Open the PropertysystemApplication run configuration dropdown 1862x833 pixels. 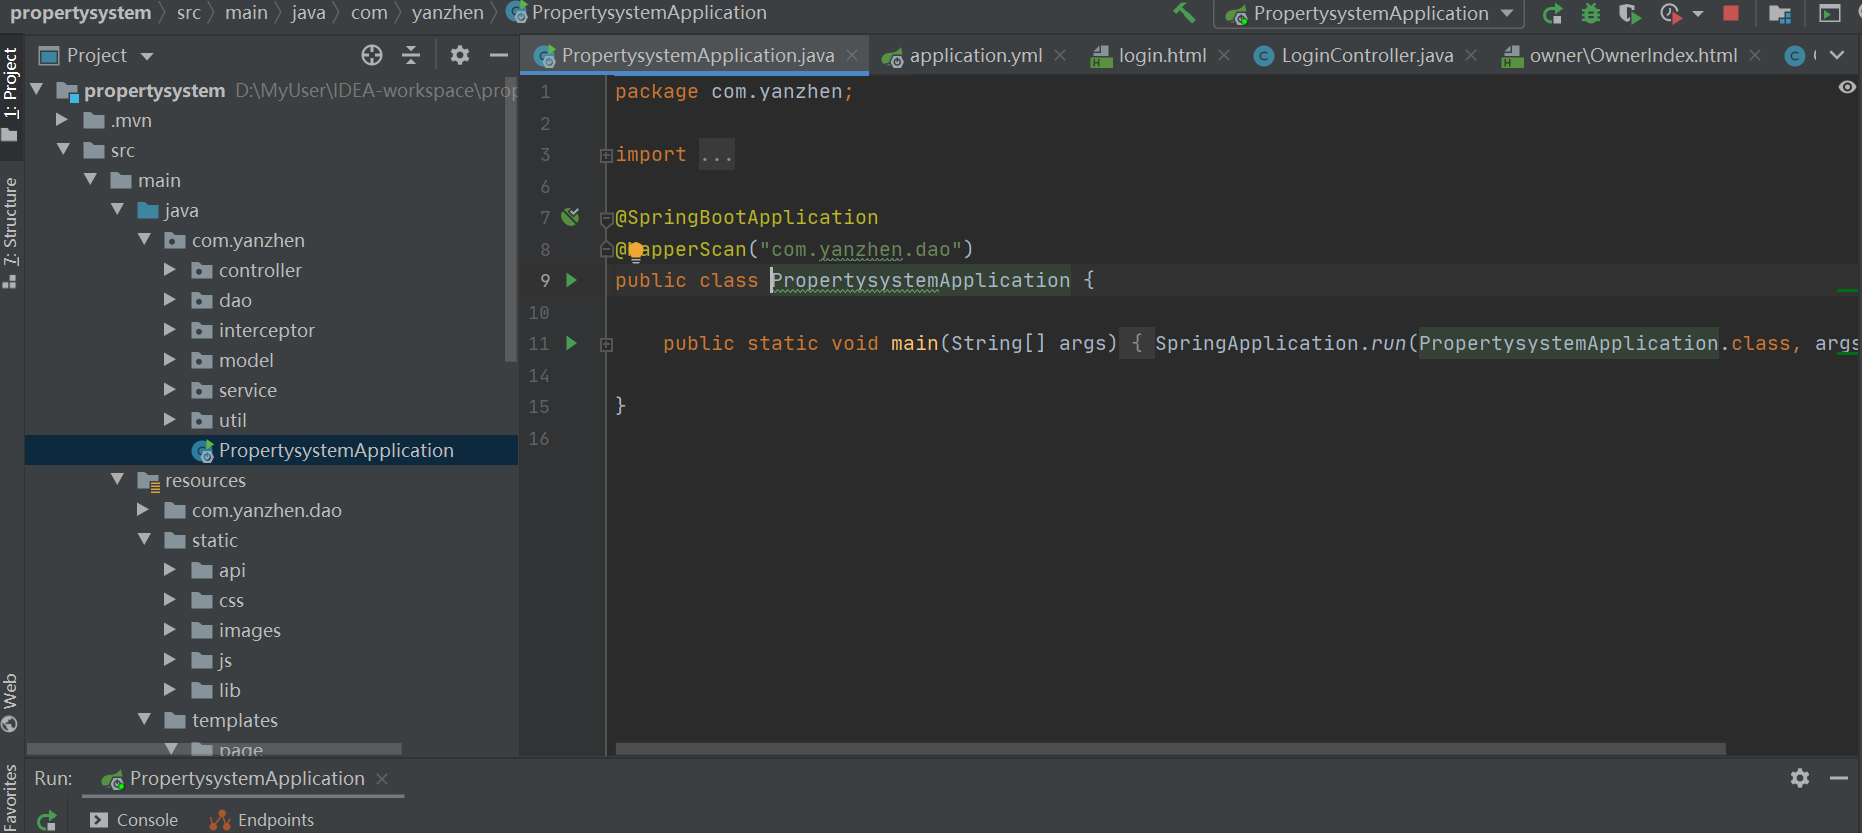[x=1369, y=14]
